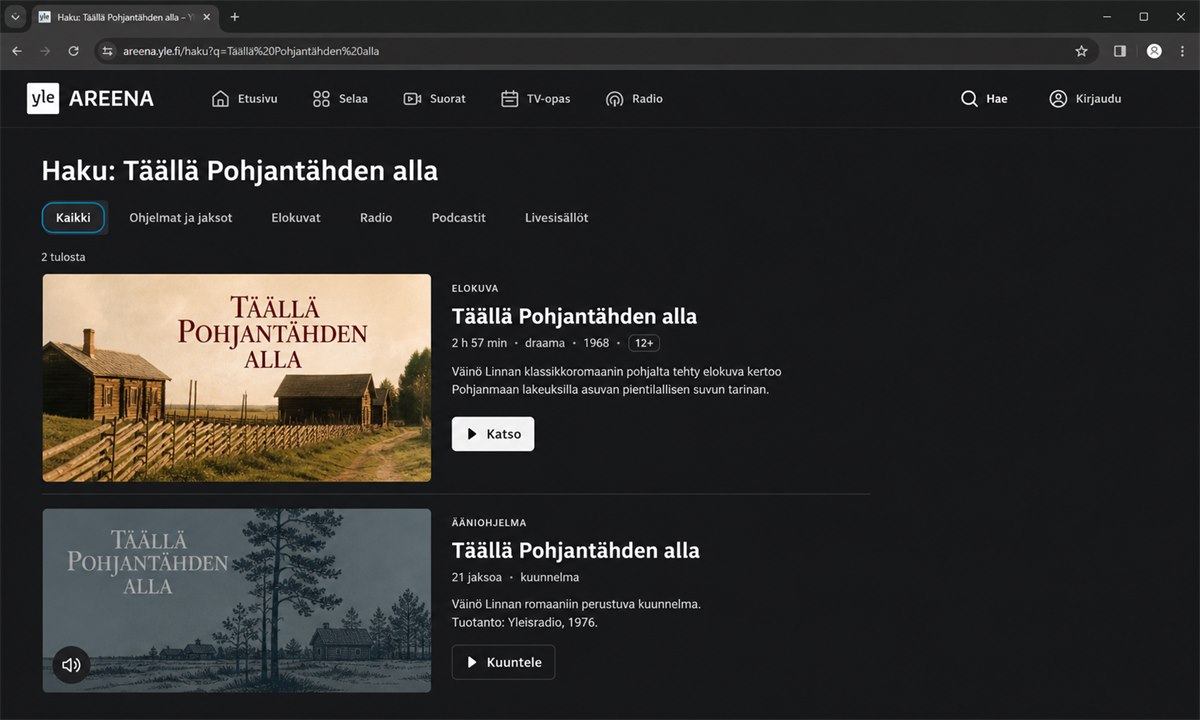Open the film thumbnail with farmhouses
The image size is (1200, 720).
click(x=237, y=378)
